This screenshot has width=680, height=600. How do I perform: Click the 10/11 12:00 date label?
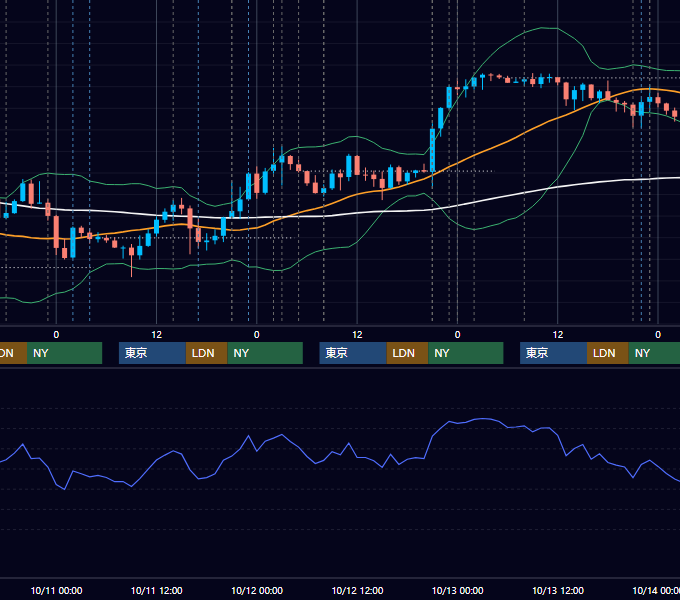point(157,590)
